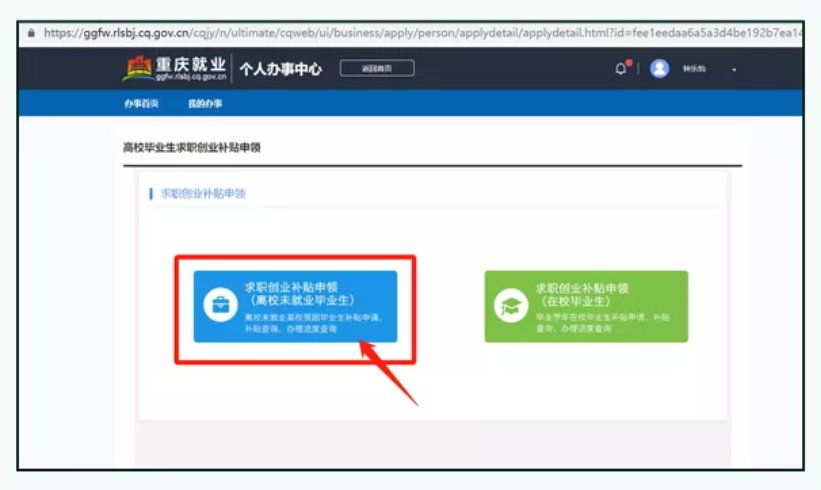Click the padlock icon in address bar
The width and height of the screenshot is (821, 490).
point(31,33)
